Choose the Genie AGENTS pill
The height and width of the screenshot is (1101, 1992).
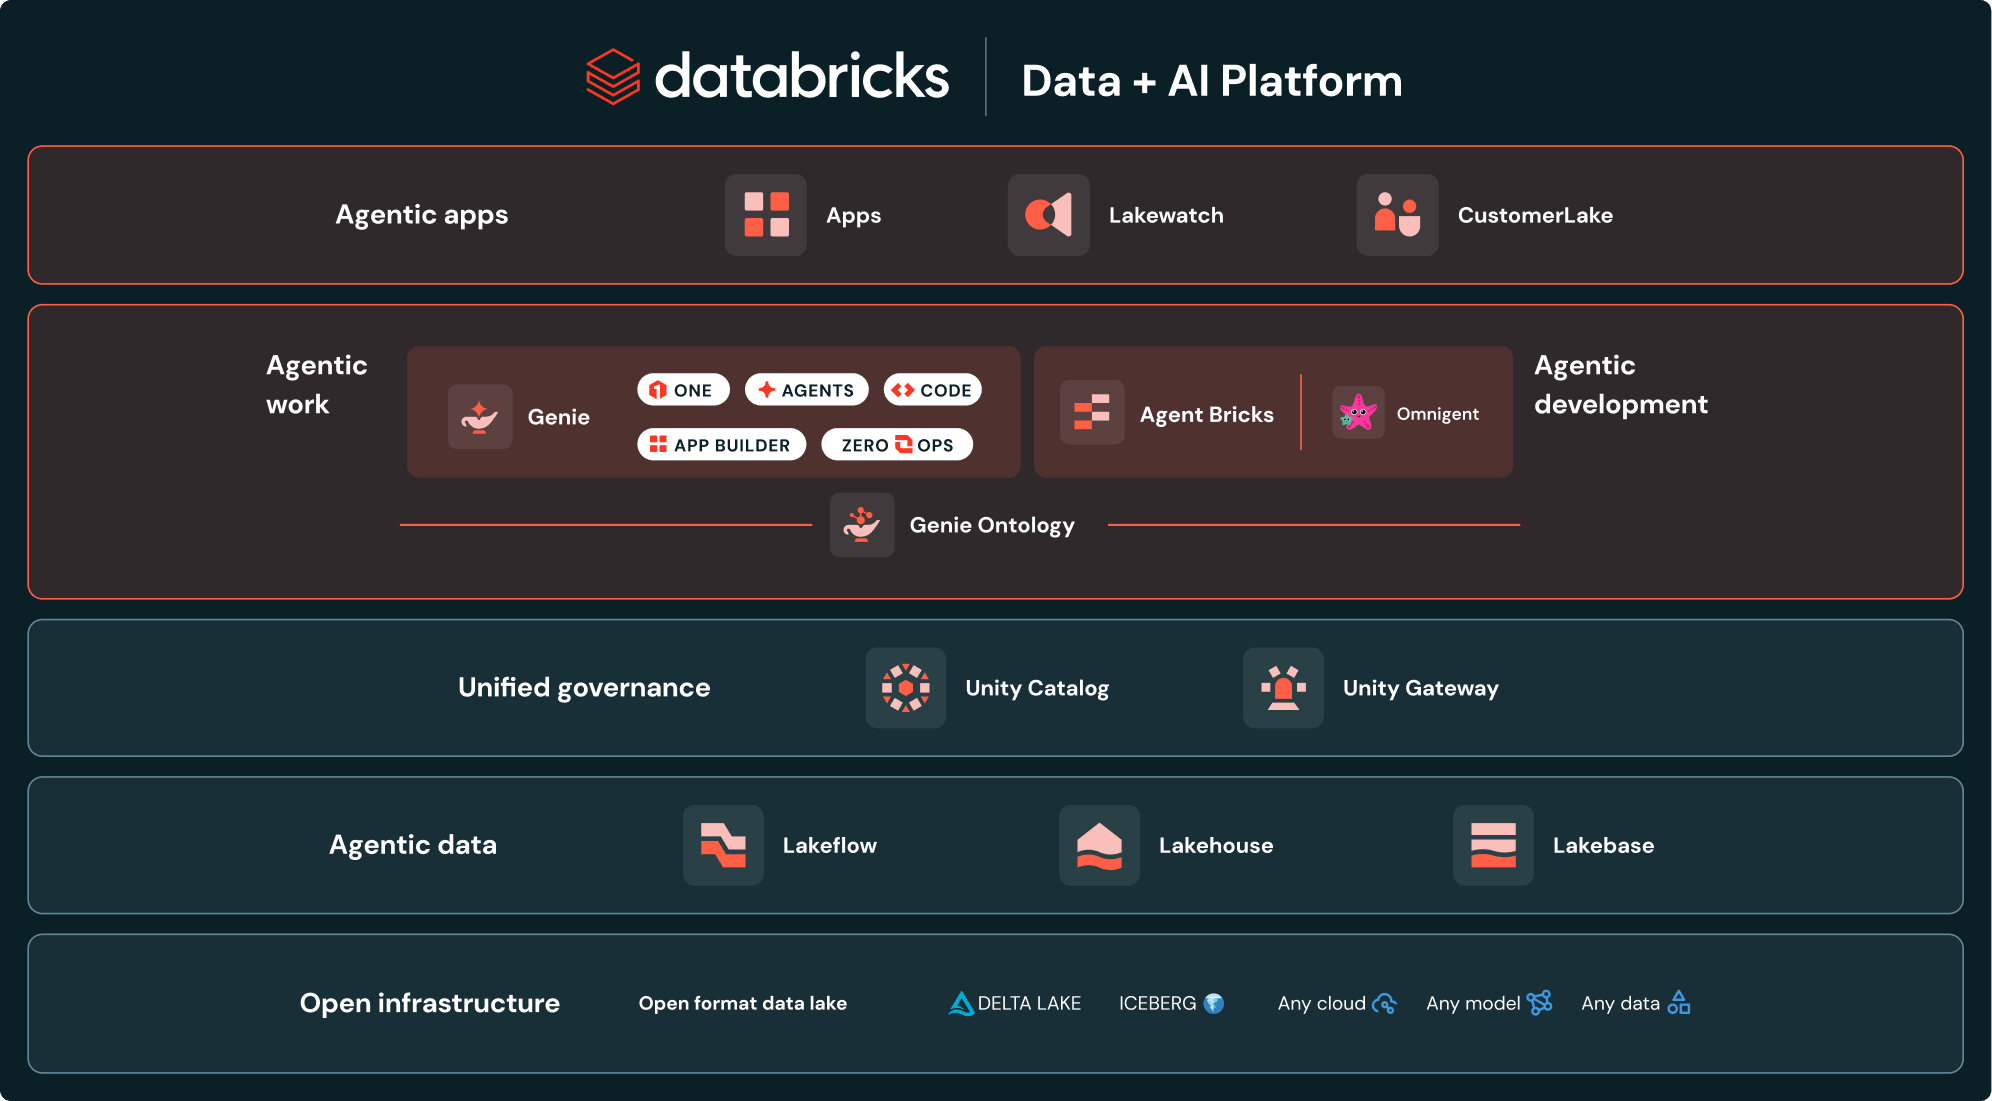click(806, 390)
